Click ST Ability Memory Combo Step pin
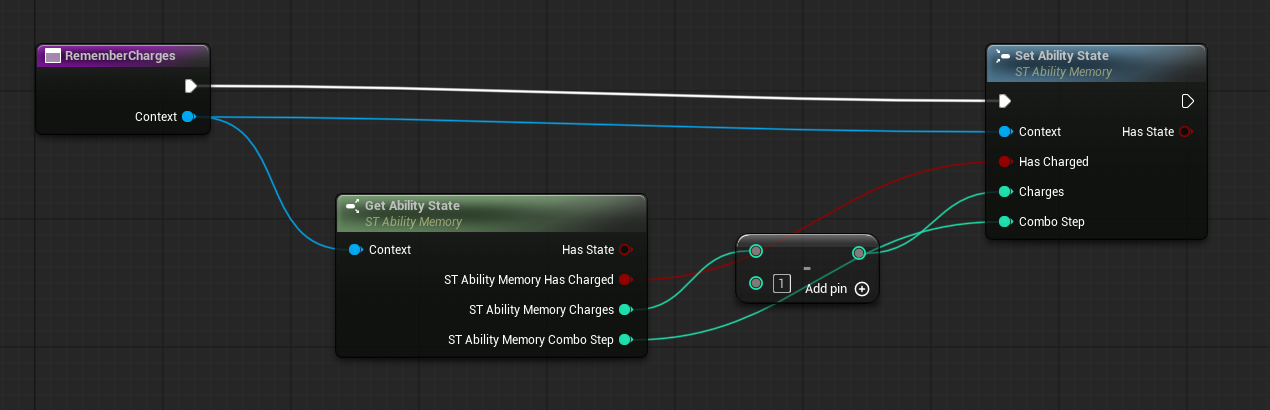Viewport: 1270px width, 410px height. coord(626,340)
